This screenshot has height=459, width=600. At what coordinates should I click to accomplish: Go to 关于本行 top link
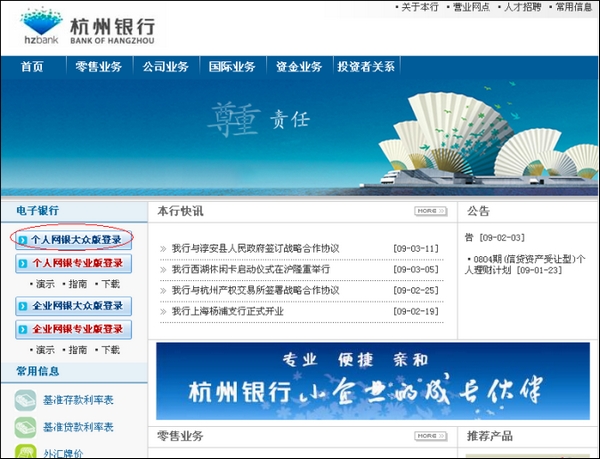pyautogui.click(x=419, y=7)
